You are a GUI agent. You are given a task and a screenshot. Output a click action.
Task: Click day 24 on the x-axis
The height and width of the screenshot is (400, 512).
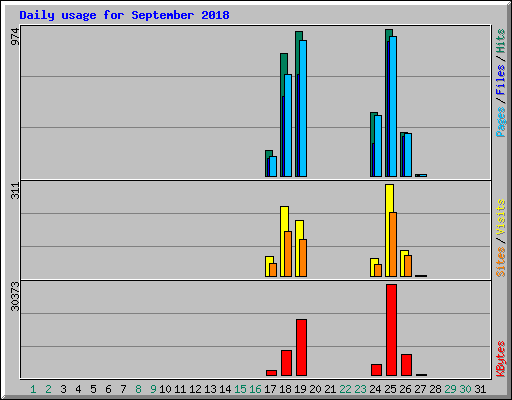point(375,389)
